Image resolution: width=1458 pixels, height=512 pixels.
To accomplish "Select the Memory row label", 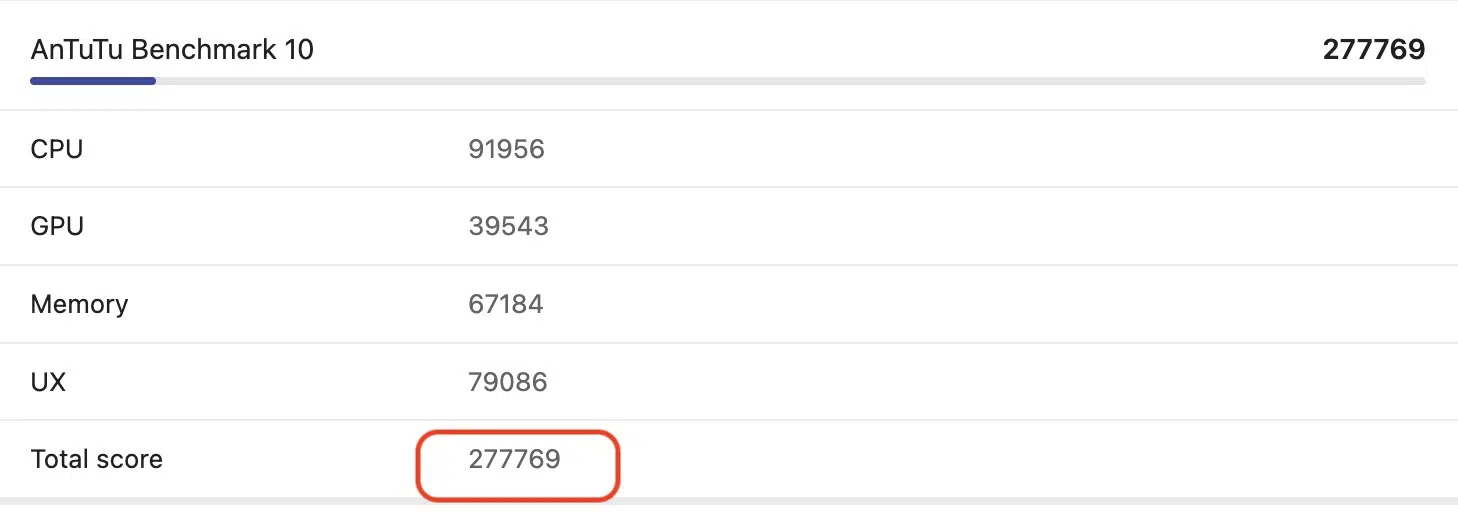I will pyautogui.click(x=79, y=304).
